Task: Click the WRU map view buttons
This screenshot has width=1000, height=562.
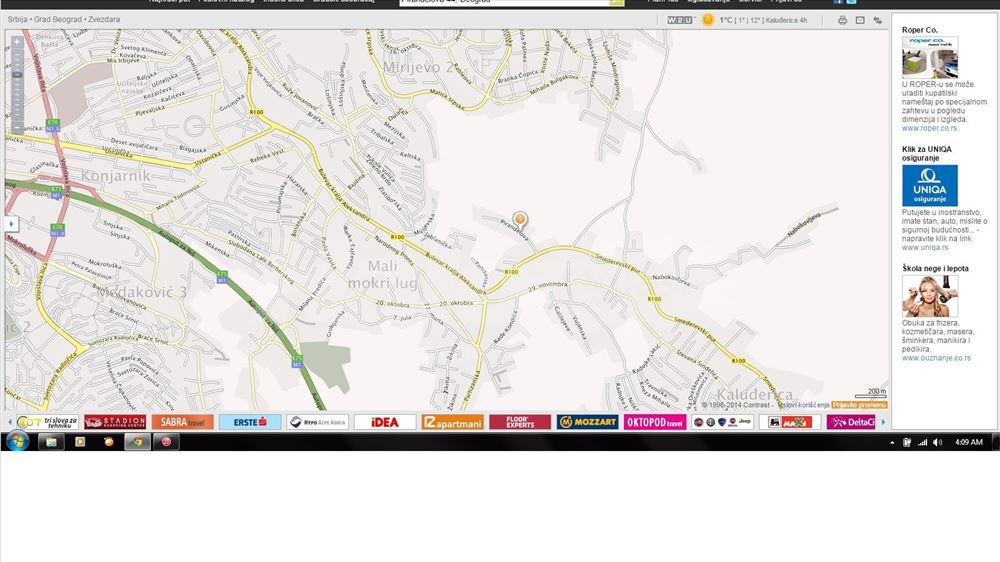Action: coord(680,20)
